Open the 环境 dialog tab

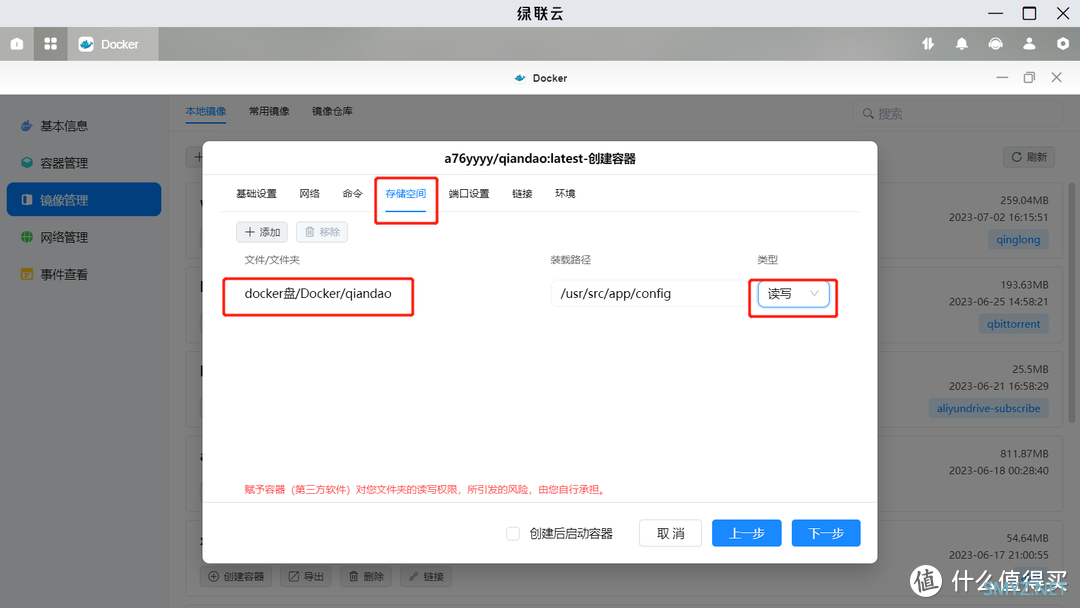click(x=565, y=194)
